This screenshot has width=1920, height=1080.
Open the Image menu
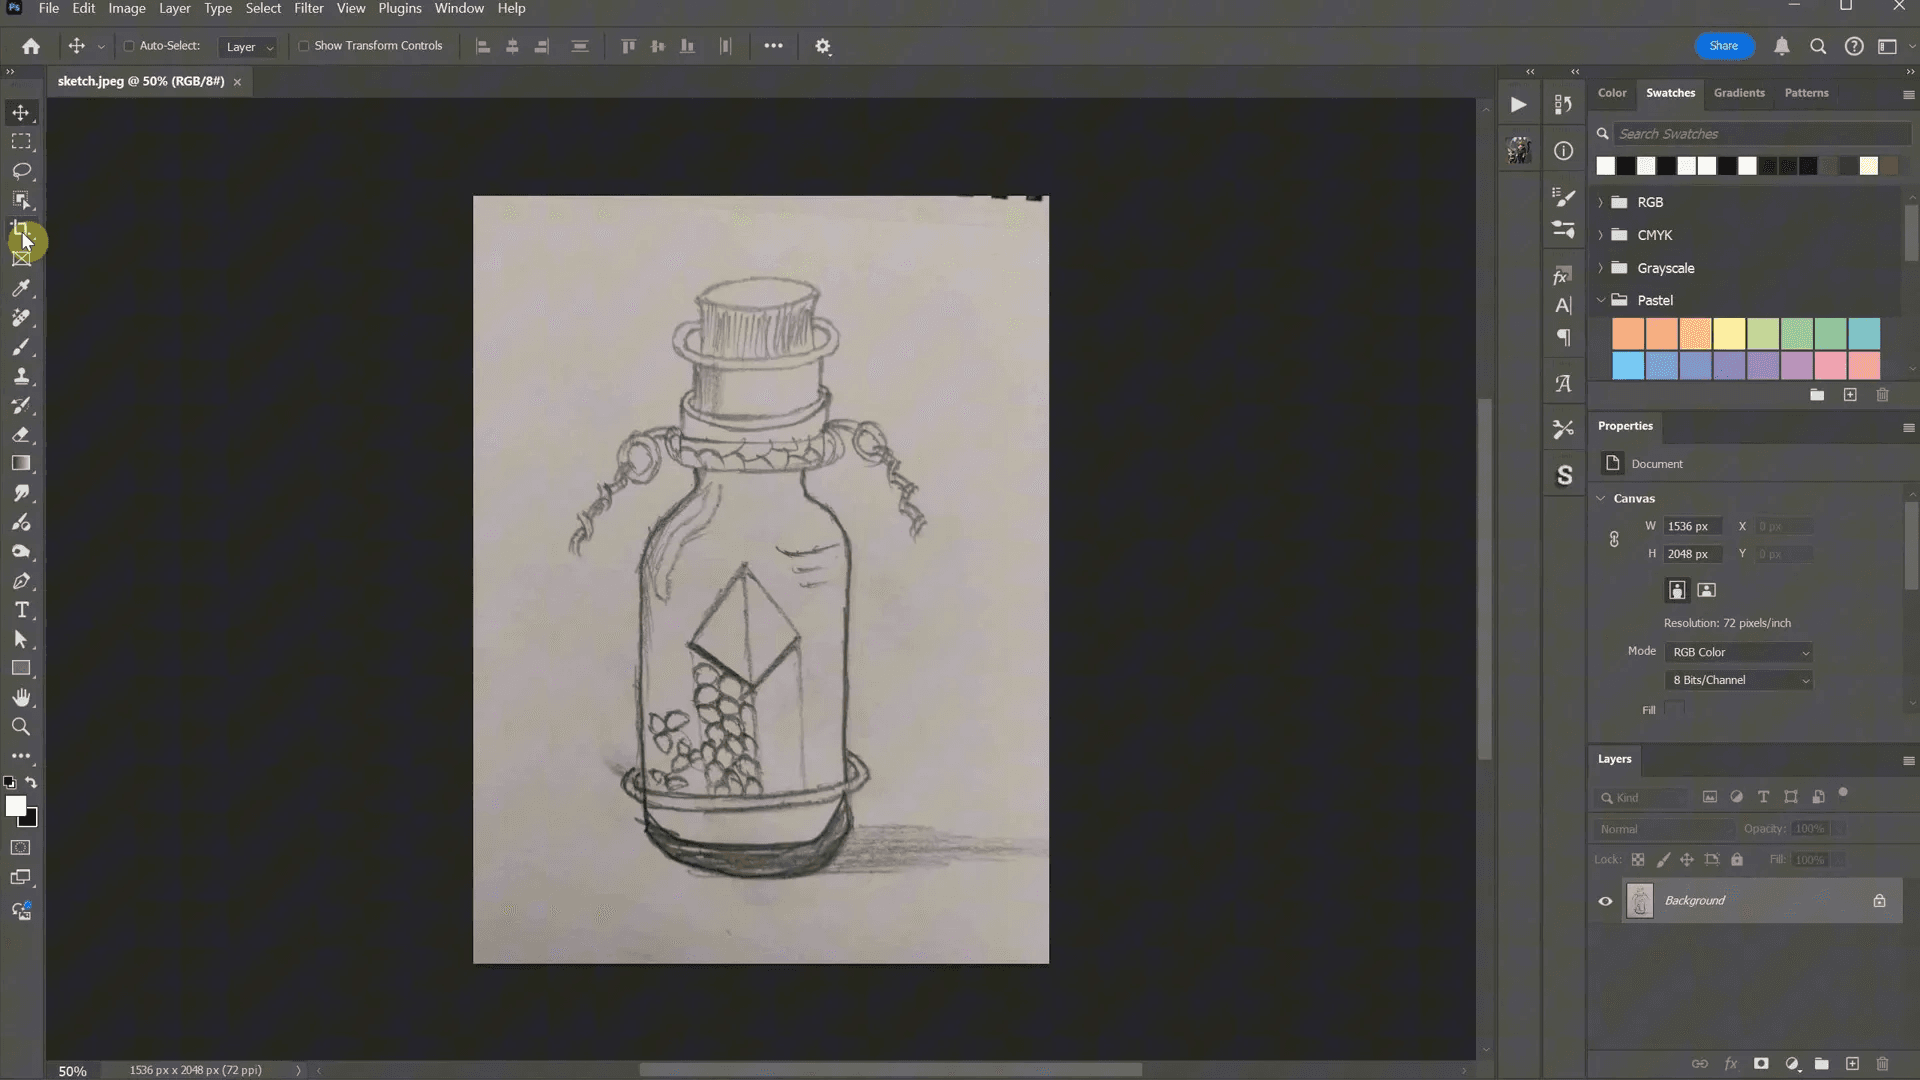coord(127,8)
